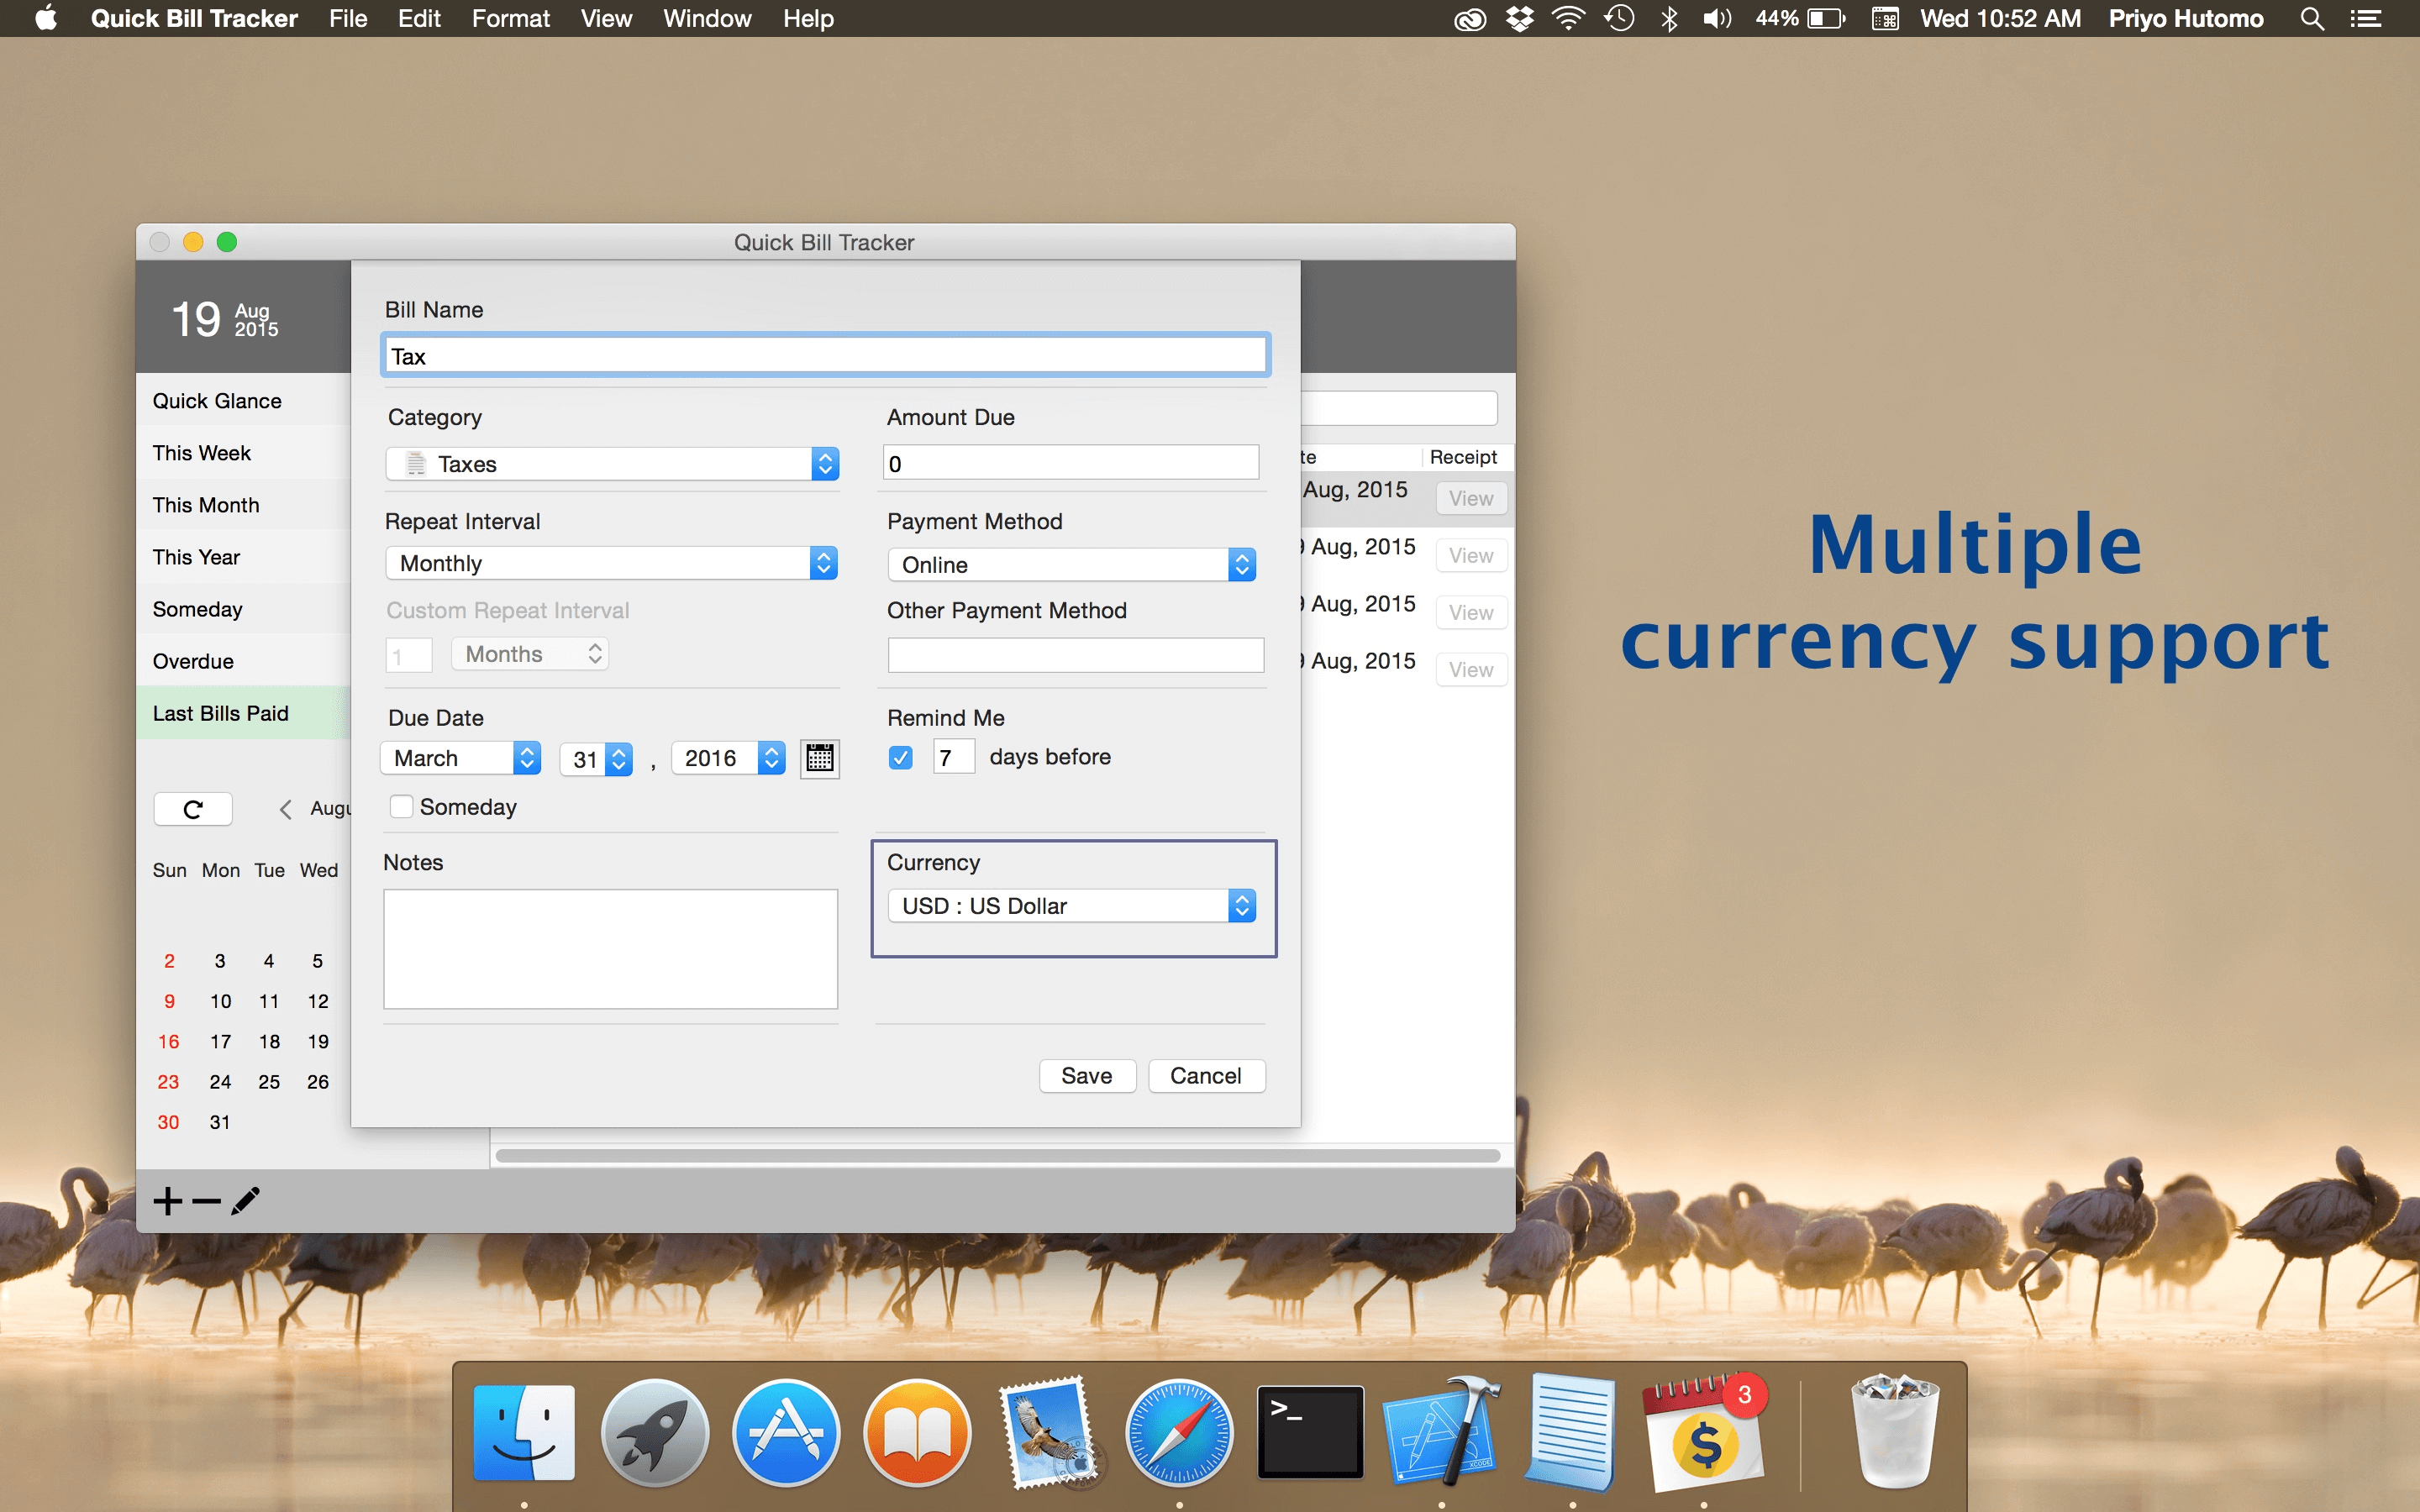2420x1512 pixels.
Task: Click the Spotlight search icon
Action: point(2311,19)
